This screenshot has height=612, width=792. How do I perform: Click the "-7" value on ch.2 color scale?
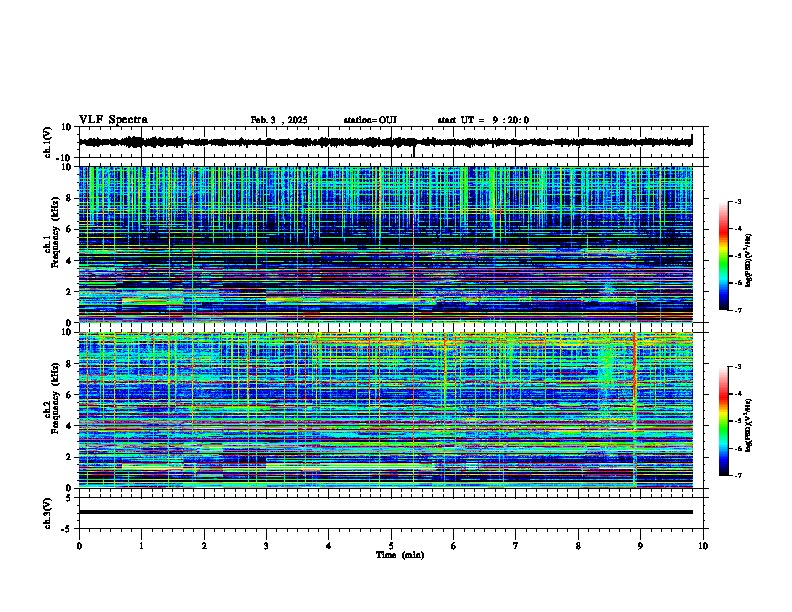pos(738,475)
